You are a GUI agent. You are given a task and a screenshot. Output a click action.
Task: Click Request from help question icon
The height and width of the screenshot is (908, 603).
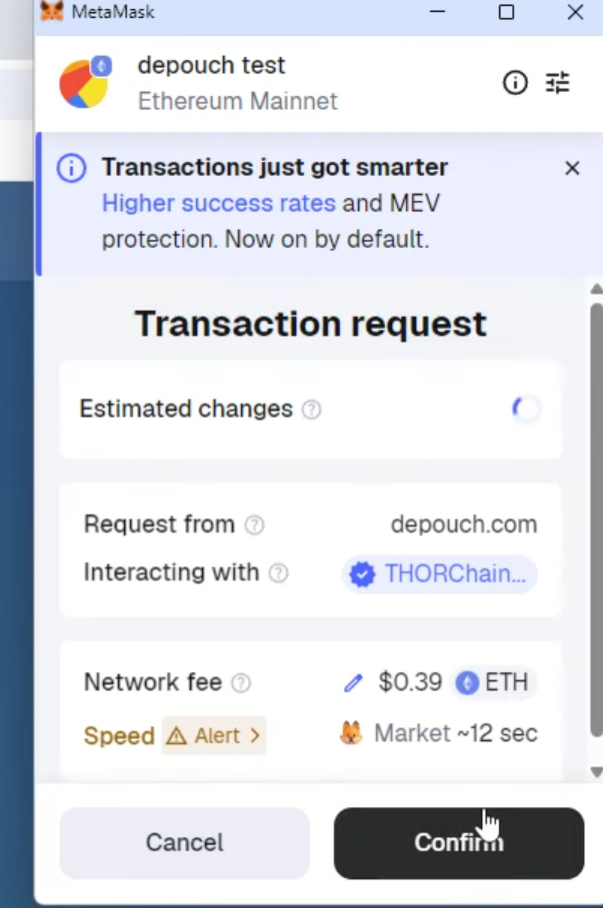pyautogui.click(x=255, y=525)
